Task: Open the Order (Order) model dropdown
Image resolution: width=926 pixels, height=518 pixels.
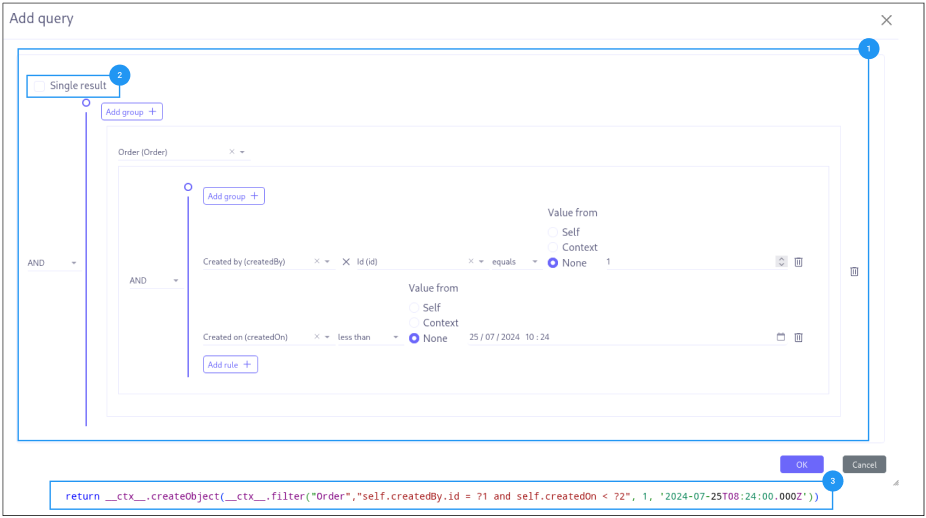Action: coord(242,152)
